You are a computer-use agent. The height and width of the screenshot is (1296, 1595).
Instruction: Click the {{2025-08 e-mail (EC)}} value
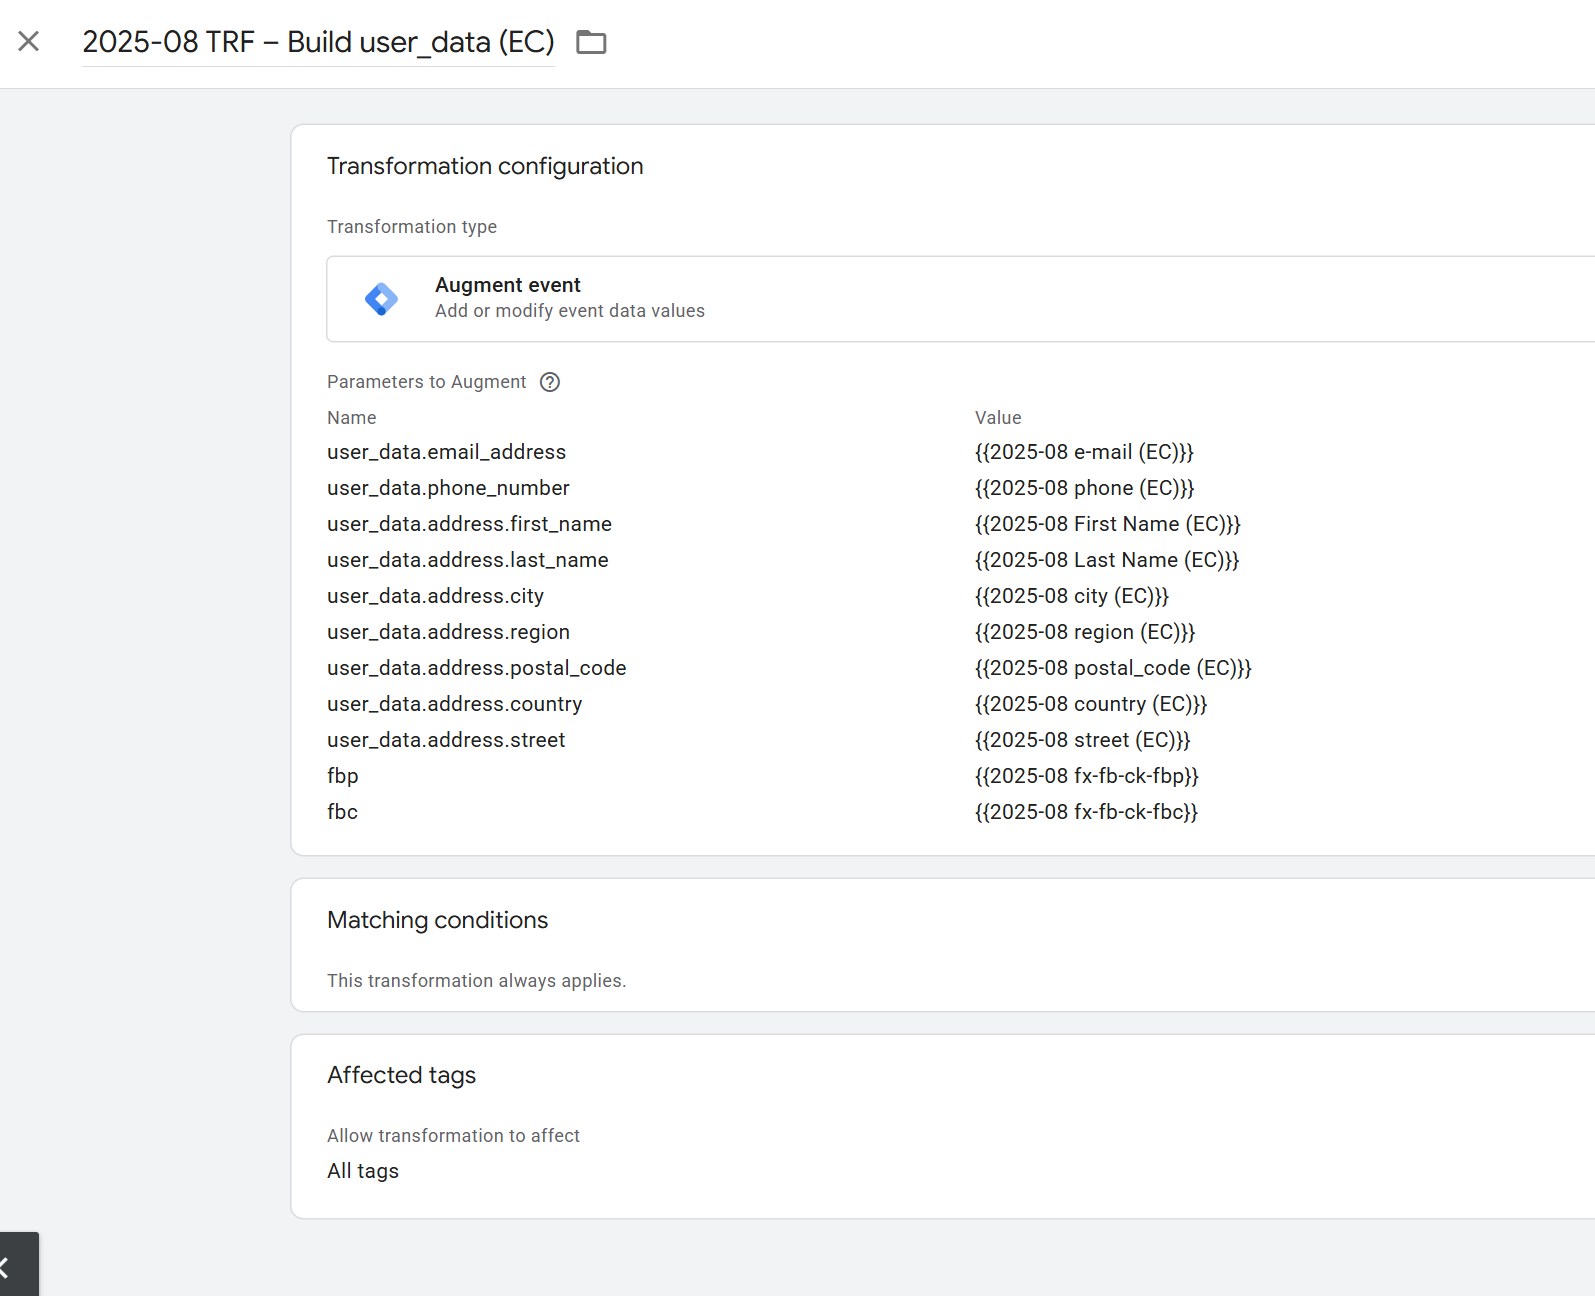(x=1084, y=452)
